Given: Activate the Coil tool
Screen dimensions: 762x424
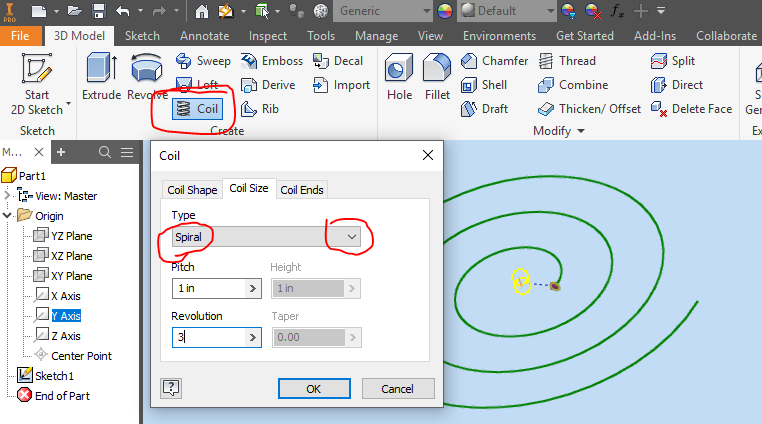Looking at the screenshot, I should click(198, 109).
